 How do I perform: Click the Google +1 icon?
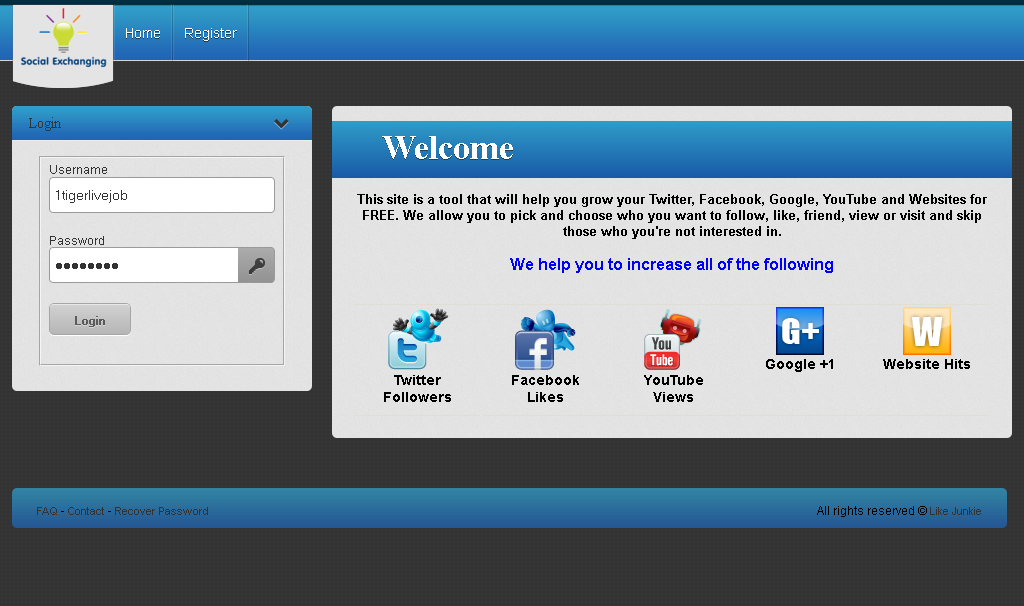tap(799, 331)
